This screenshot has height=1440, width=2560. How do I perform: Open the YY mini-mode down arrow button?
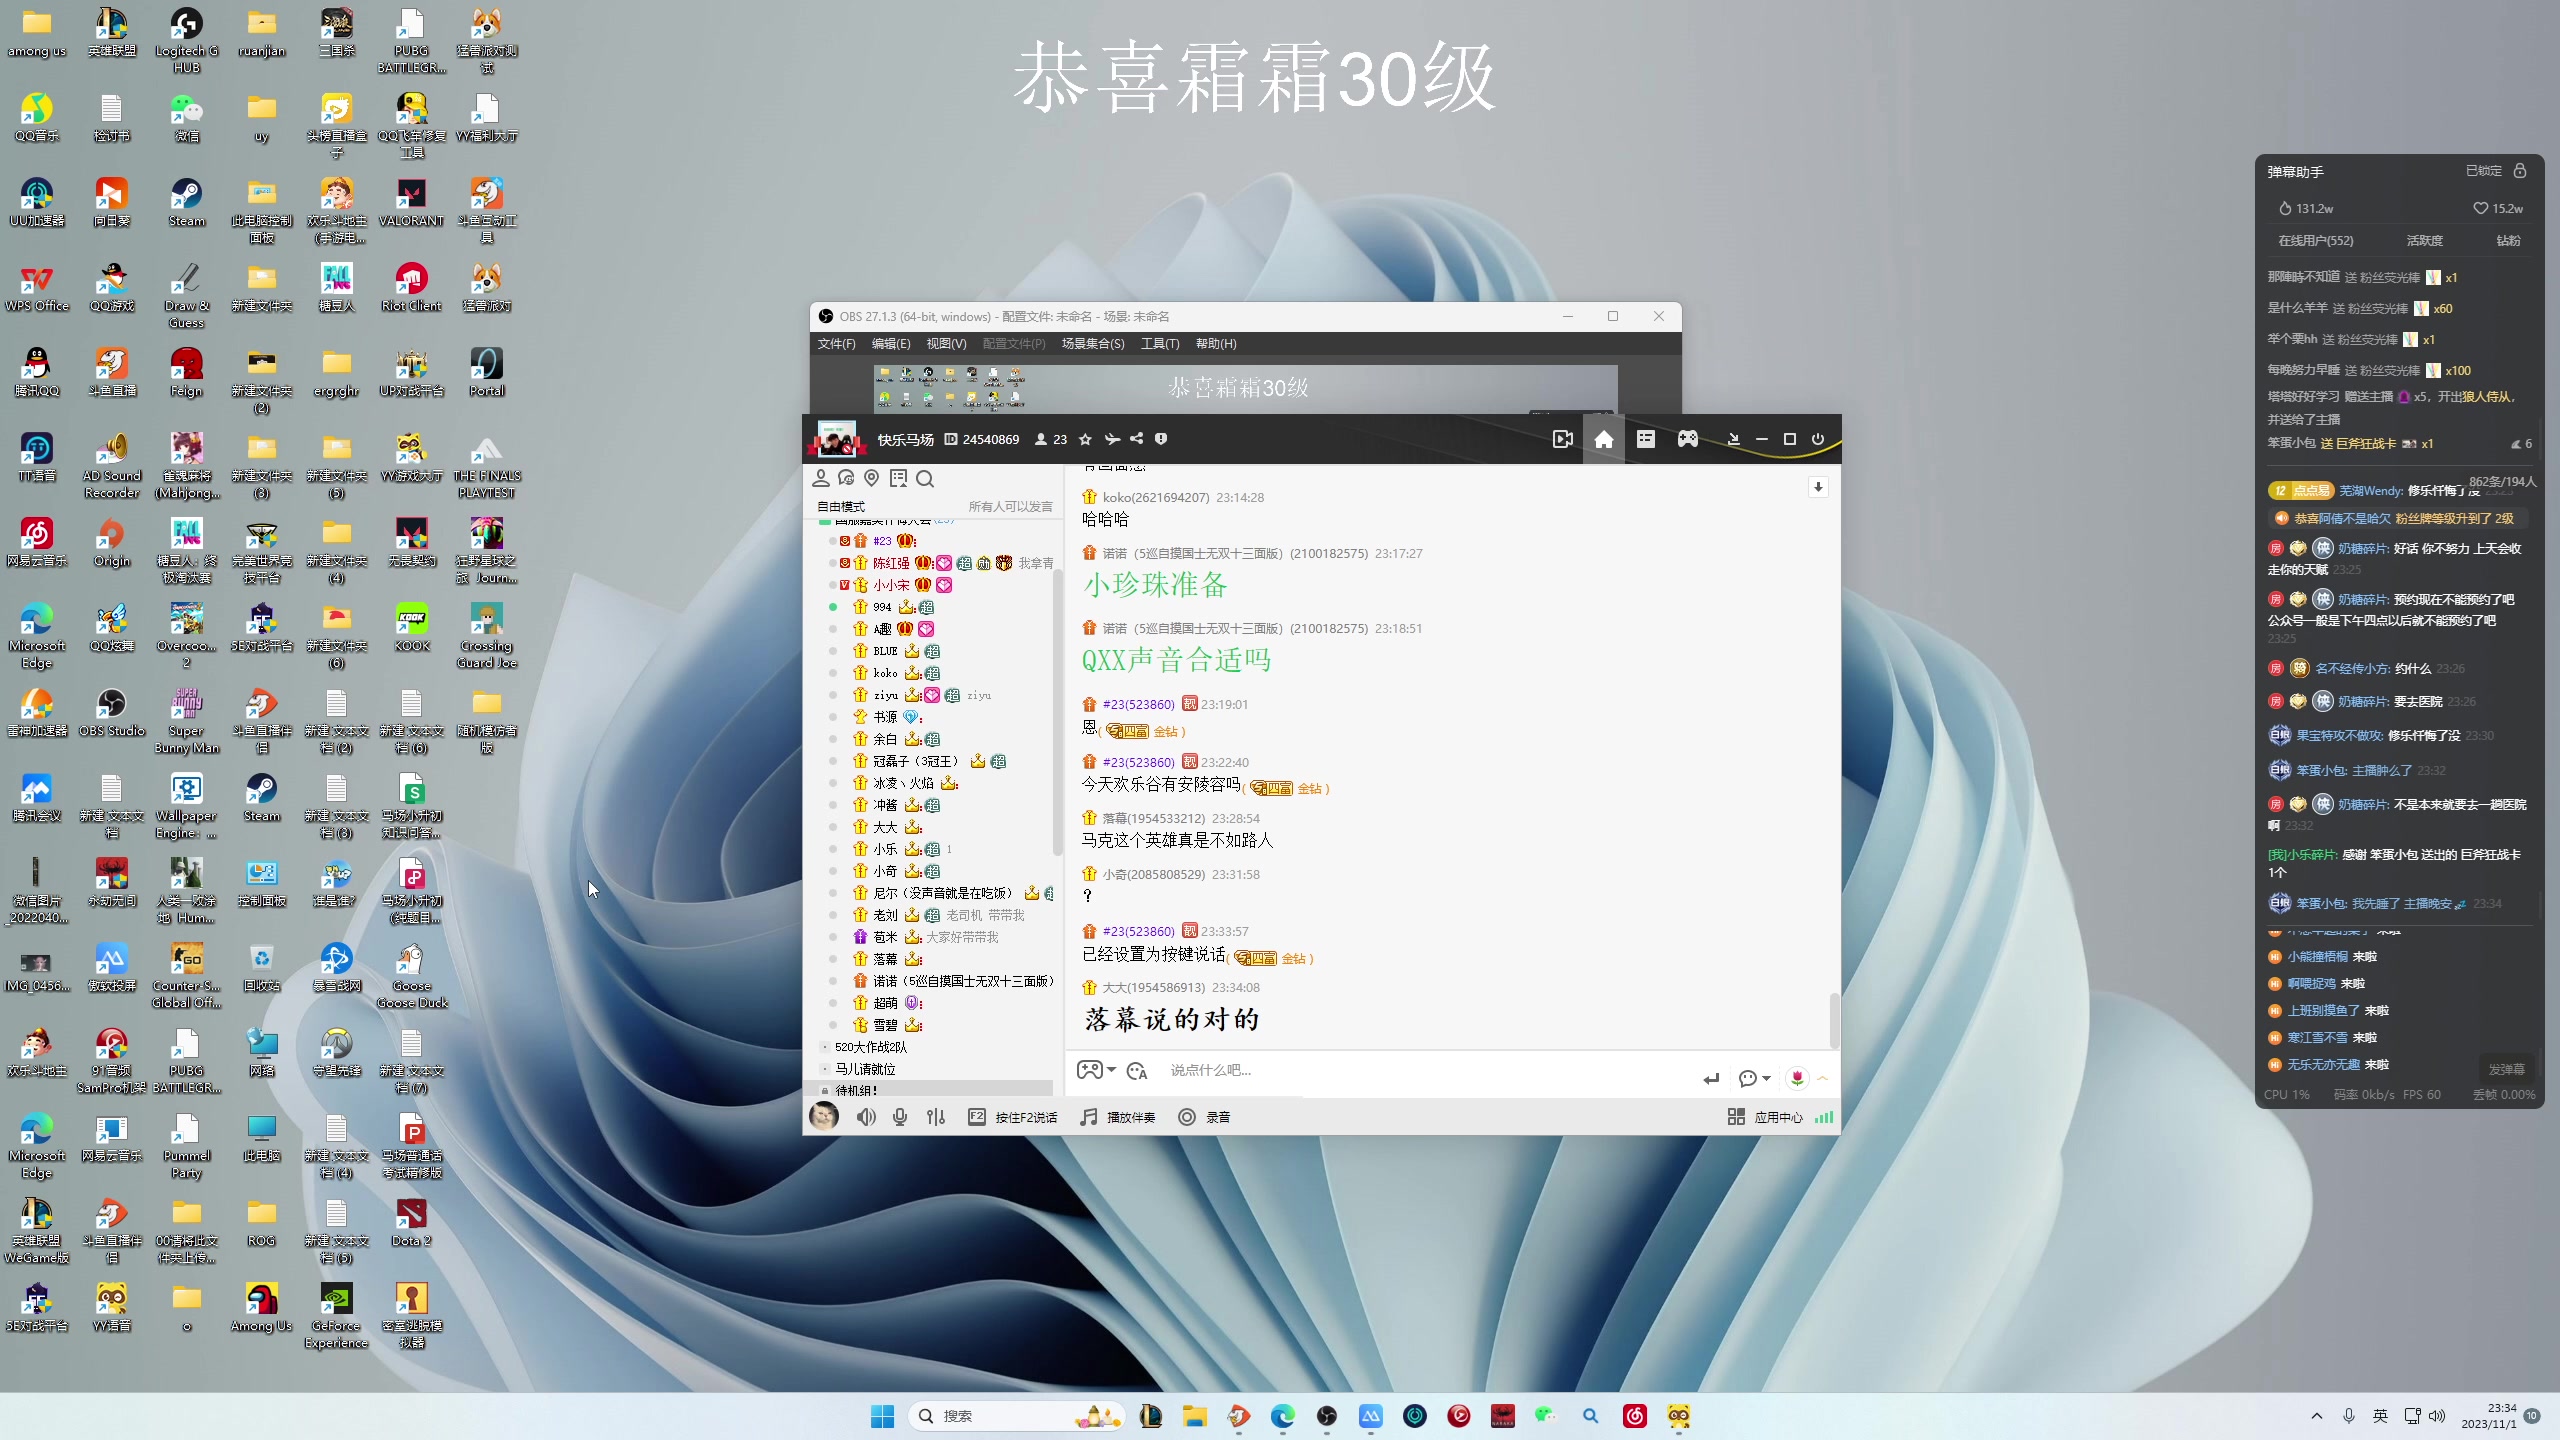[x=1733, y=439]
